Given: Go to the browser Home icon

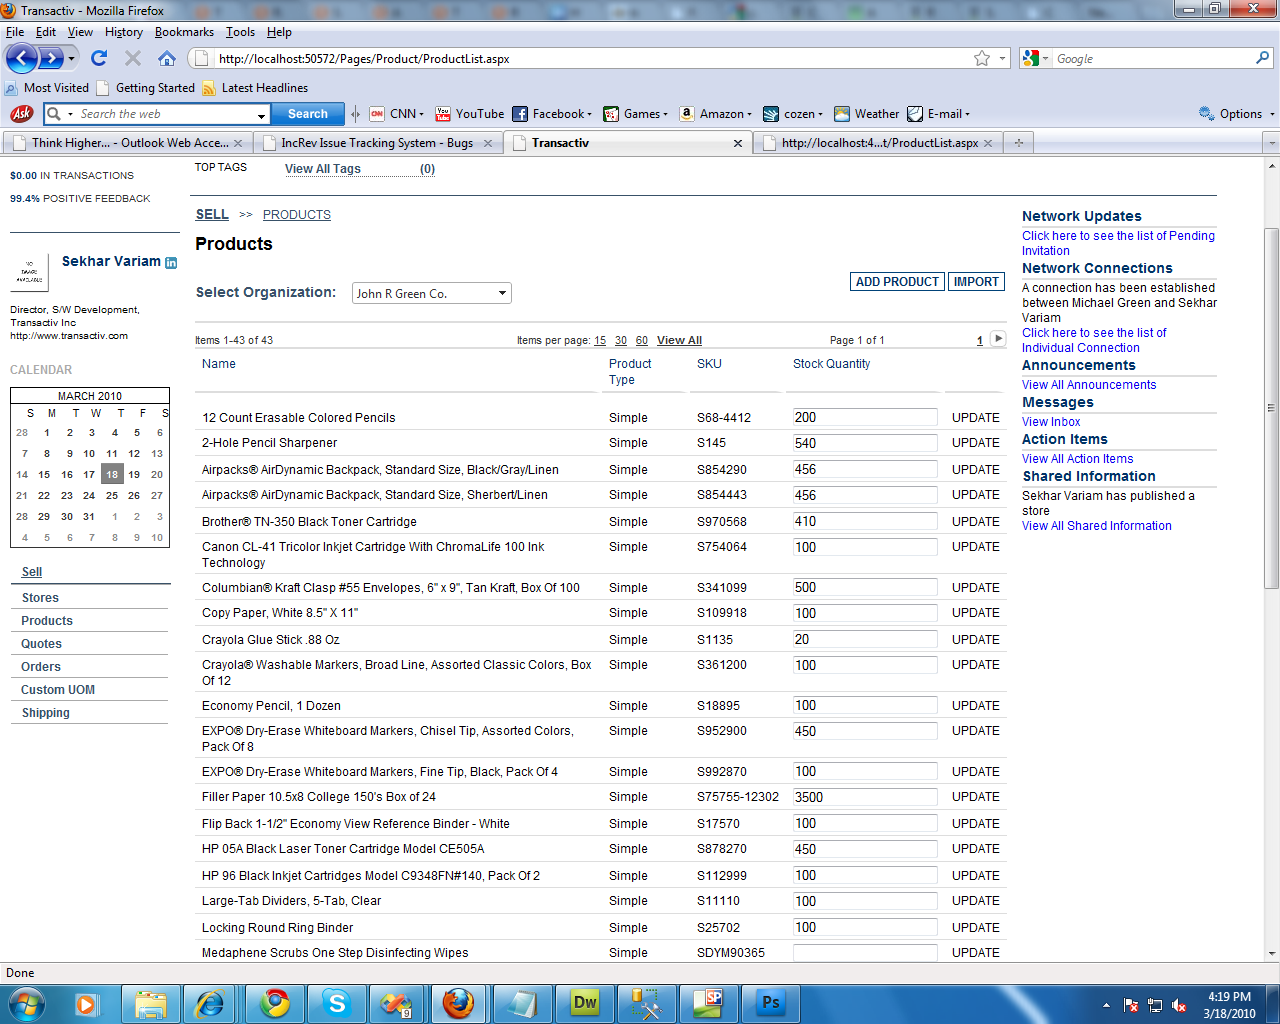Looking at the screenshot, I should [x=167, y=58].
